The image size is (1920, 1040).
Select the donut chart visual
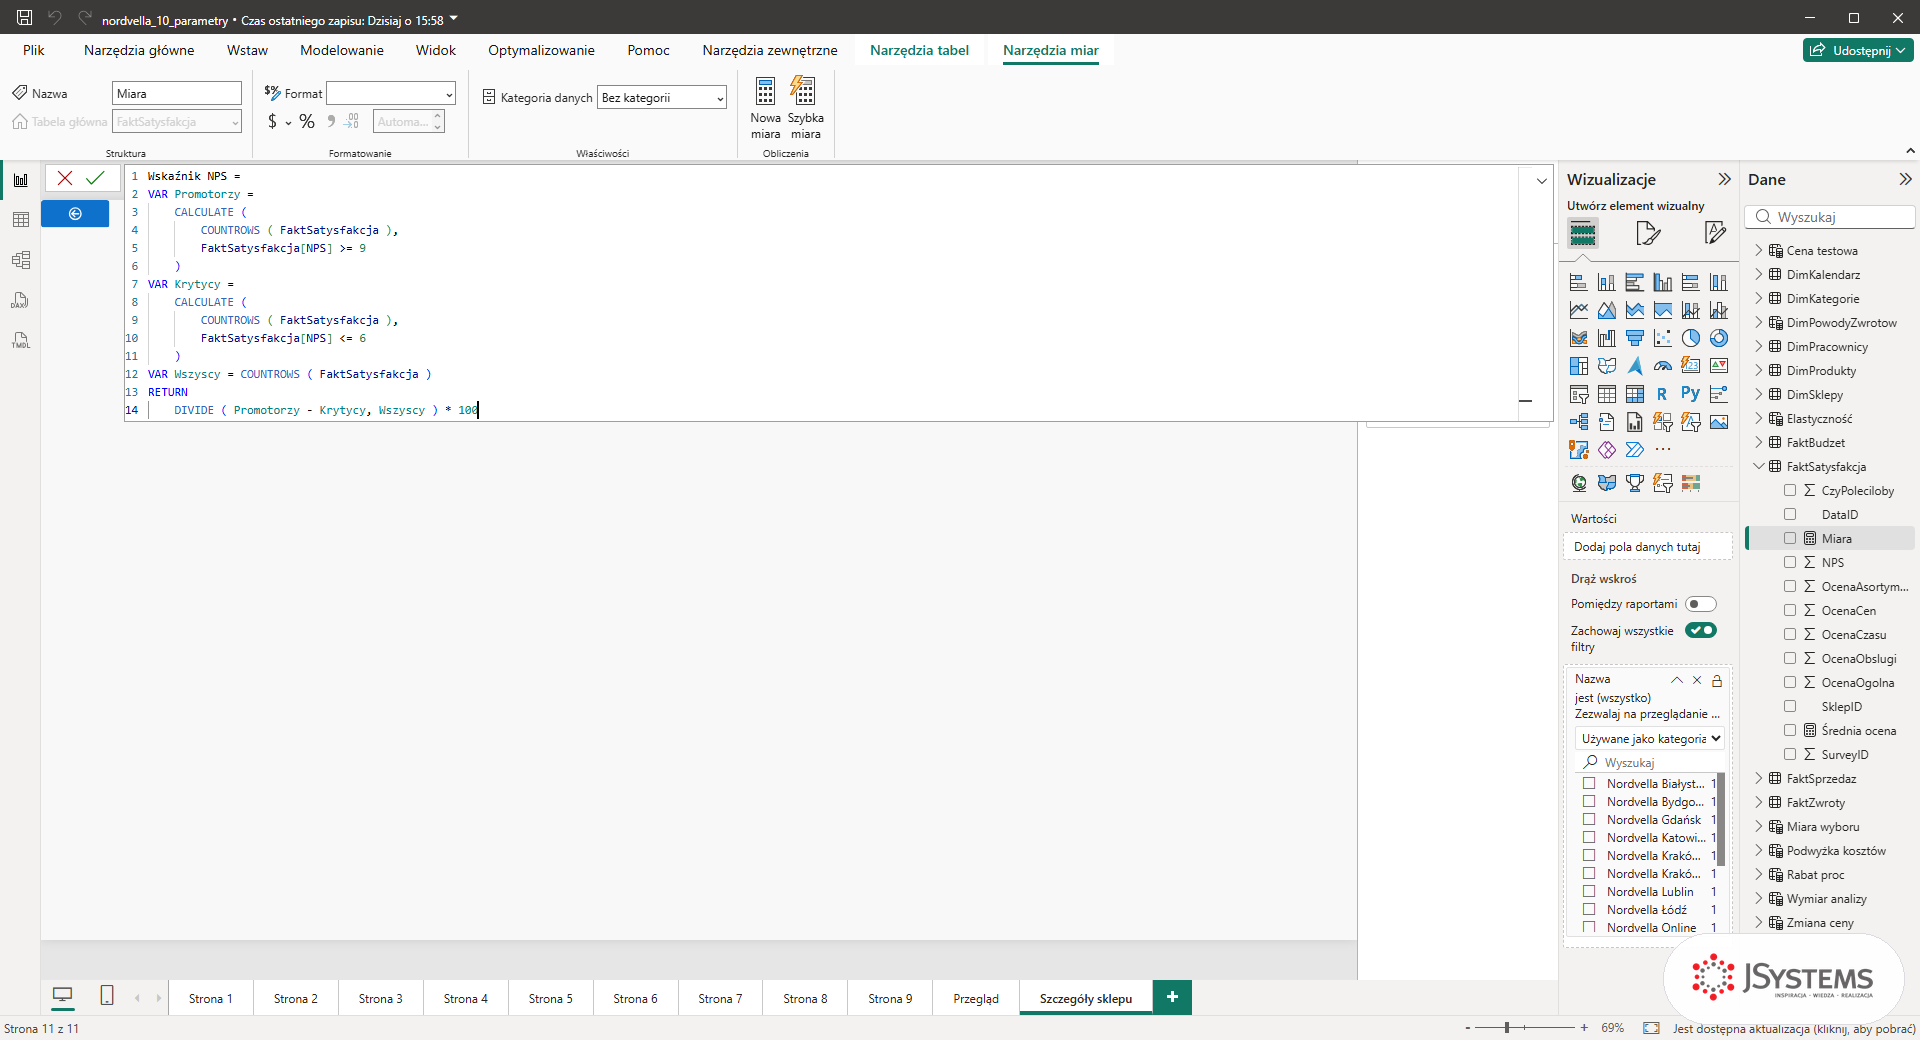click(x=1719, y=338)
